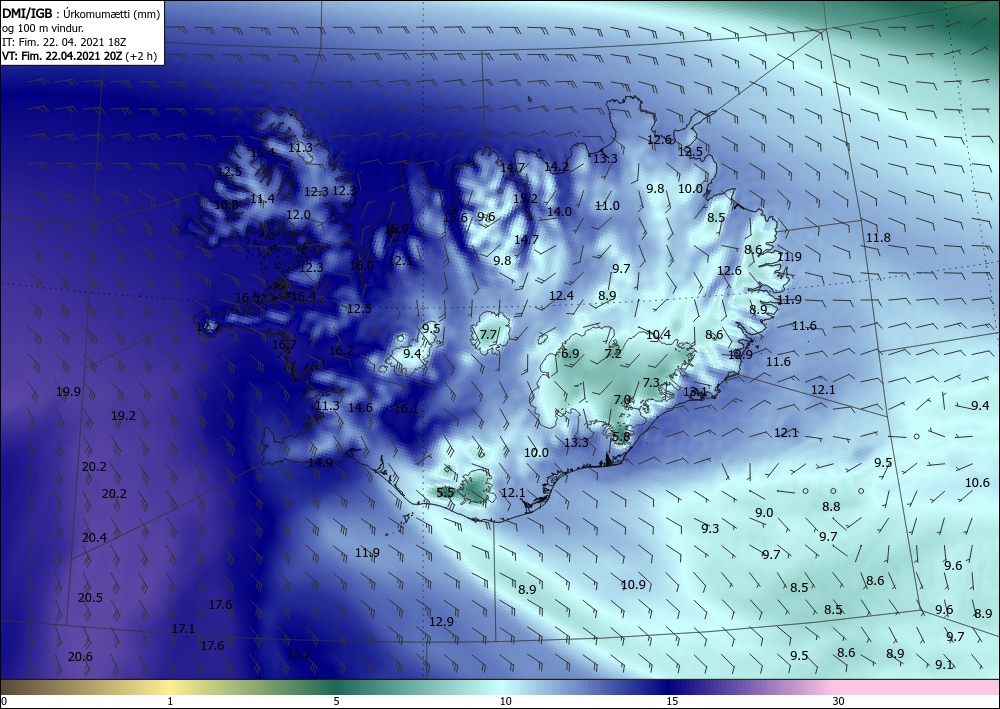Click the 'og 100 m vindur.' subtitle line
Viewport: 1000px width, 709px height.
pyautogui.click(x=43, y=29)
